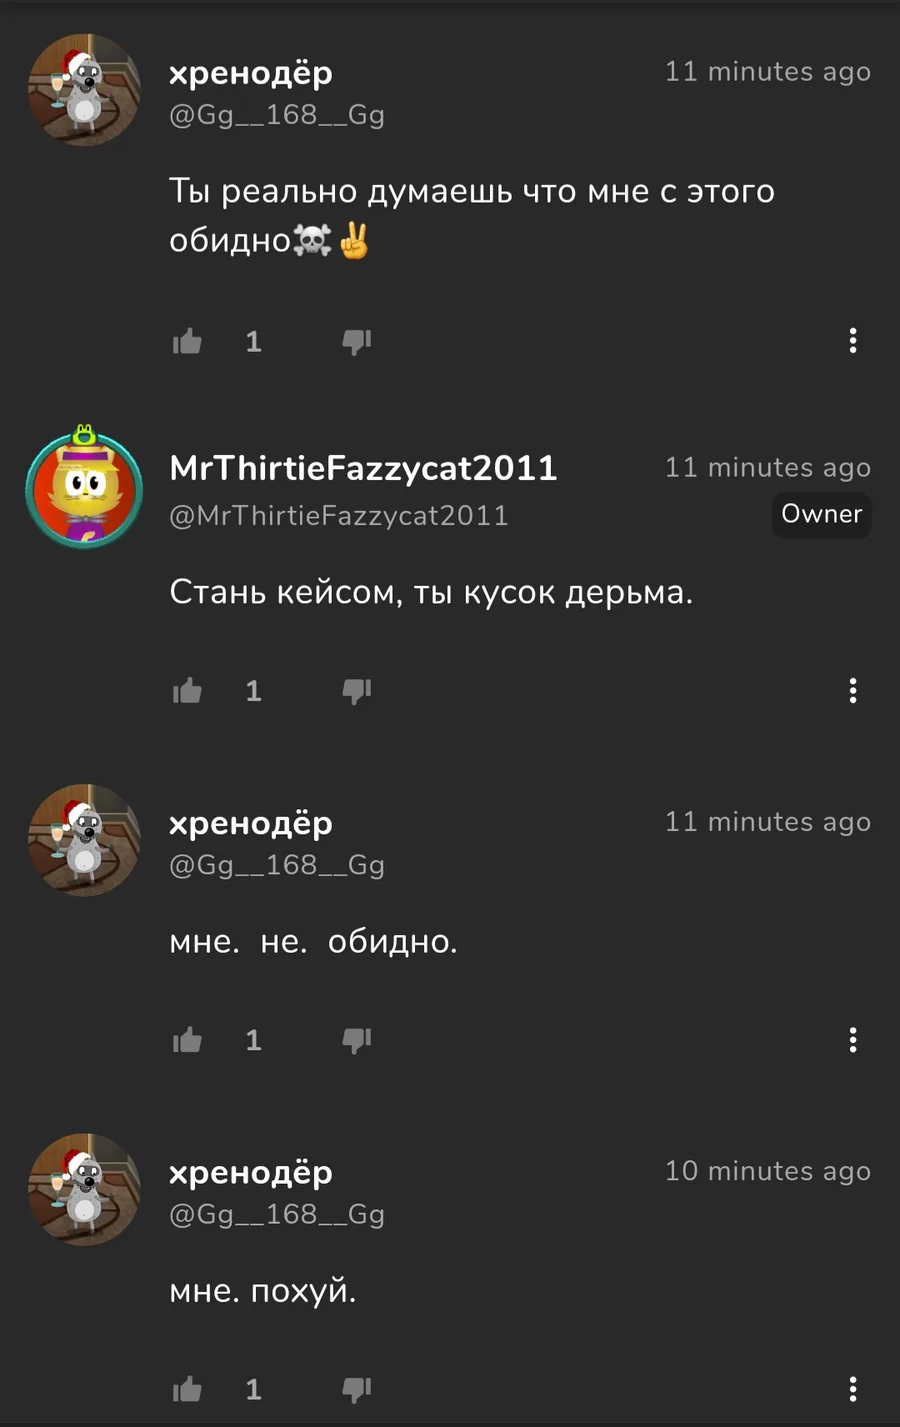Image resolution: width=900 pixels, height=1427 pixels.
Task: Open MrThirtieFazzycat2011's cat avatar
Action: click(84, 487)
